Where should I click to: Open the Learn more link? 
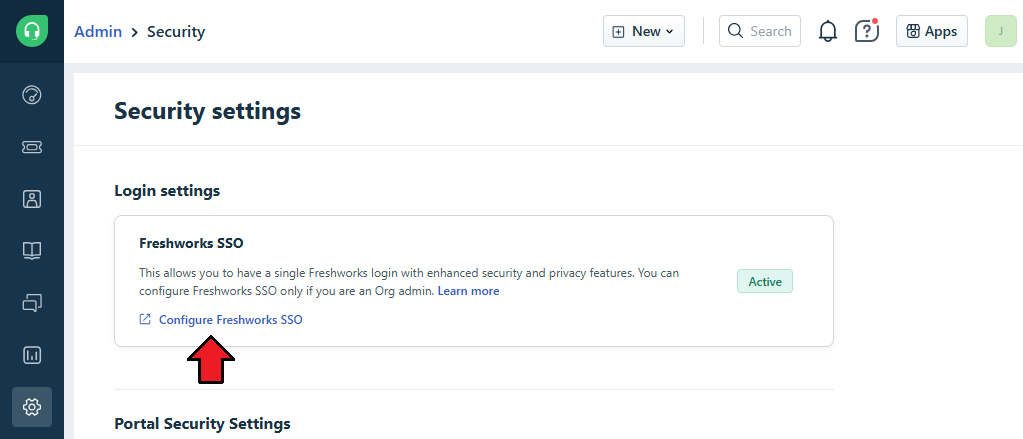click(x=468, y=291)
